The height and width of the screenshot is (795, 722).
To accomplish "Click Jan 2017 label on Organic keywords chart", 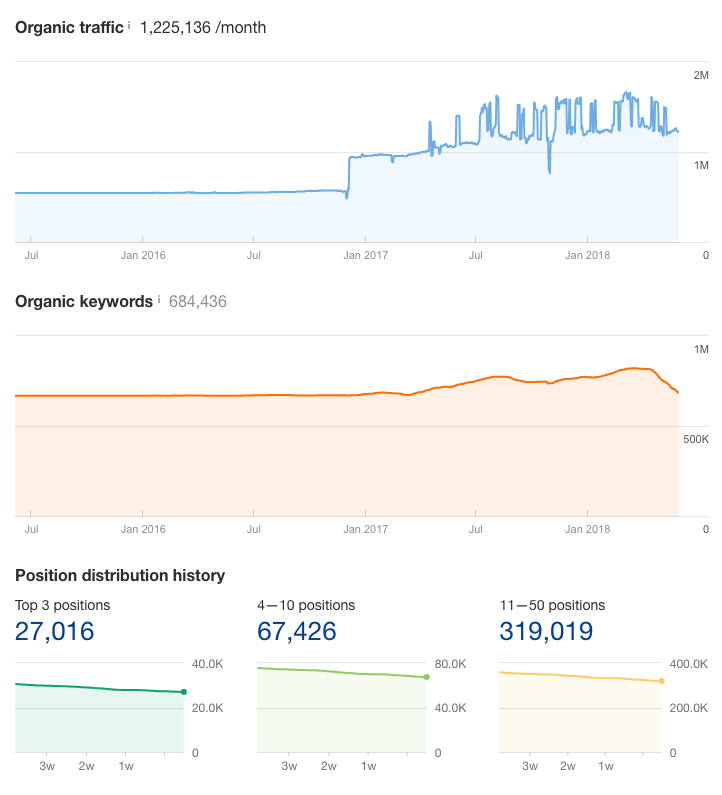I will [x=366, y=529].
